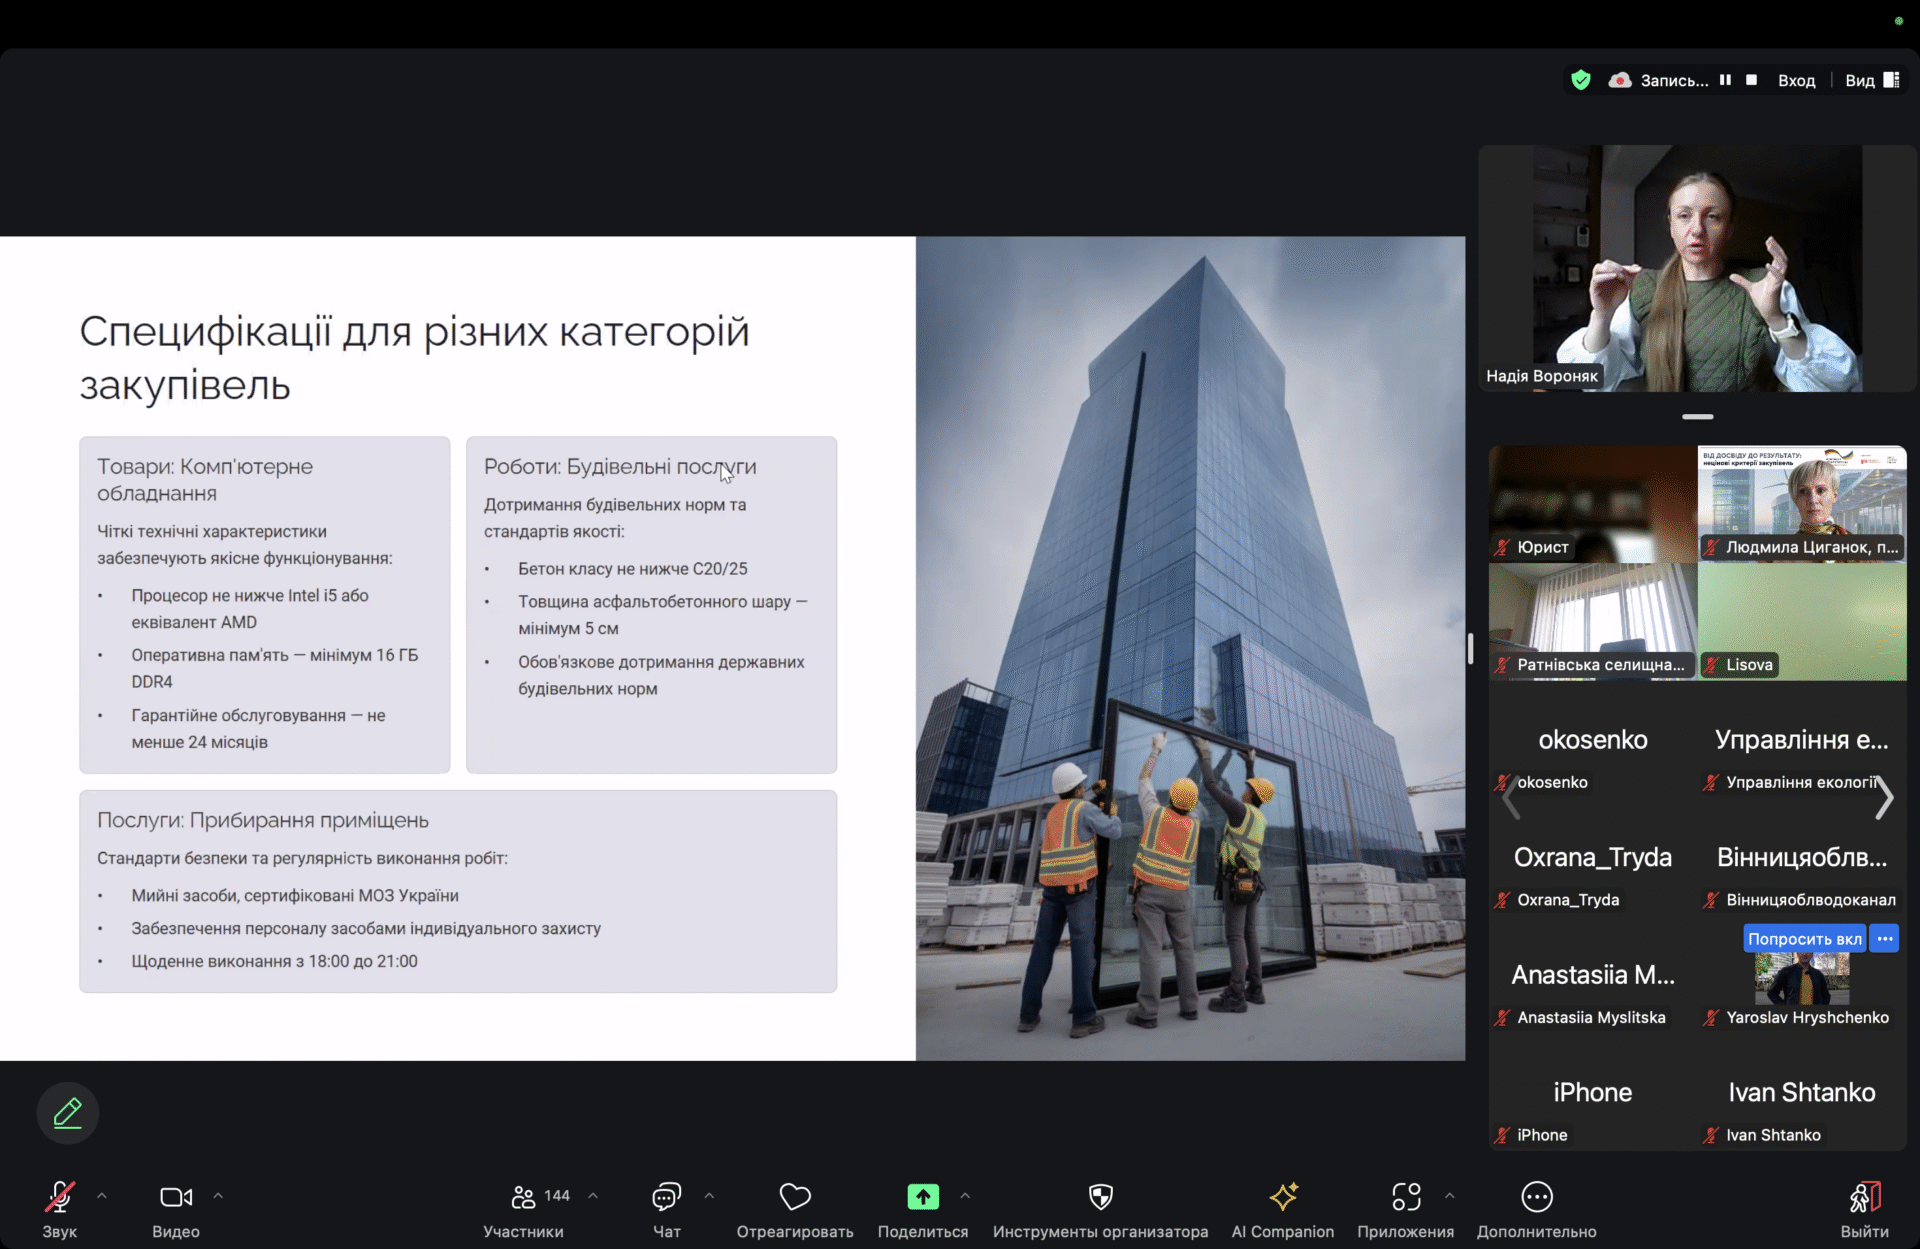
Task: Open Инструменты организатора shield icon
Action: 1100,1197
